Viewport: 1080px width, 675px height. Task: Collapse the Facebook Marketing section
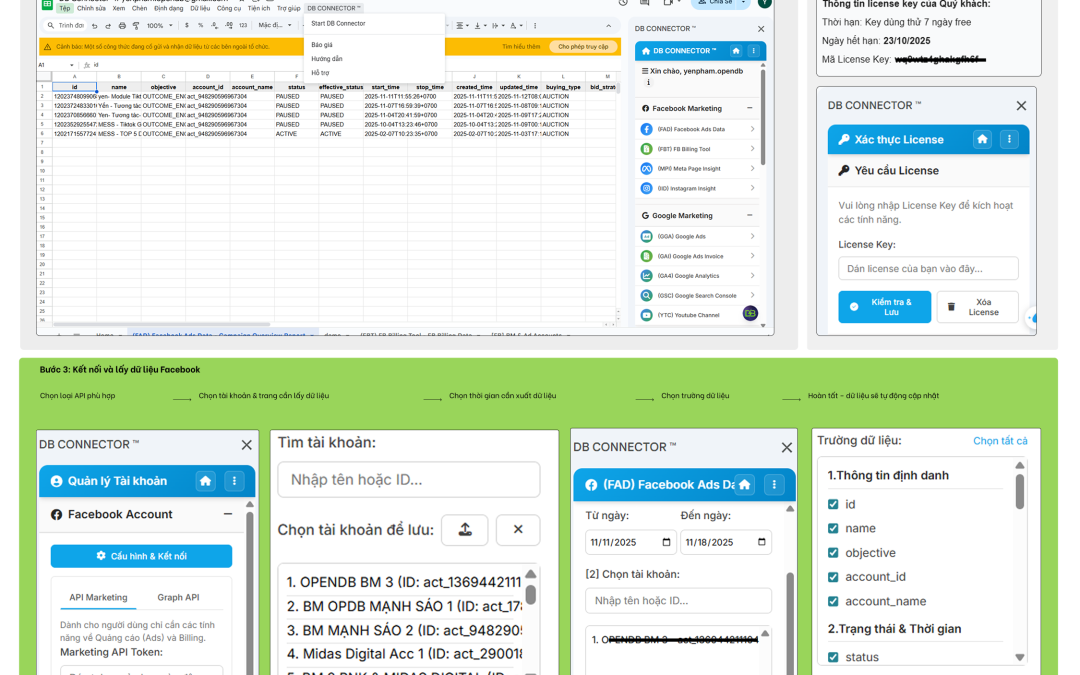[750, 108]
